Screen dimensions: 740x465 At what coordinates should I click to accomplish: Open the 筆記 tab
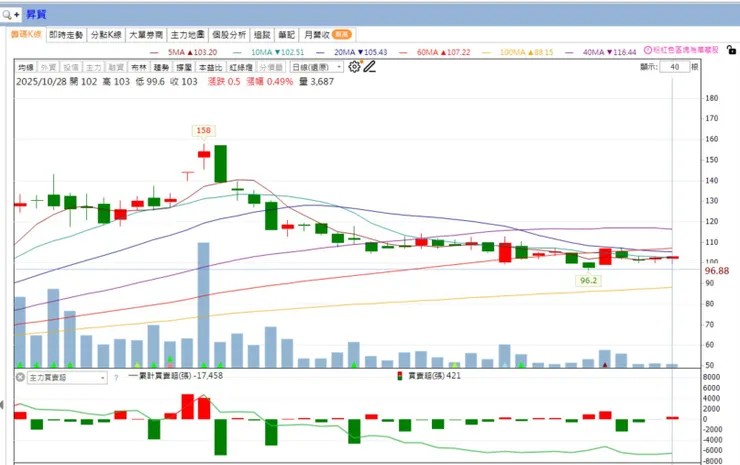click(x=286, y=35)
